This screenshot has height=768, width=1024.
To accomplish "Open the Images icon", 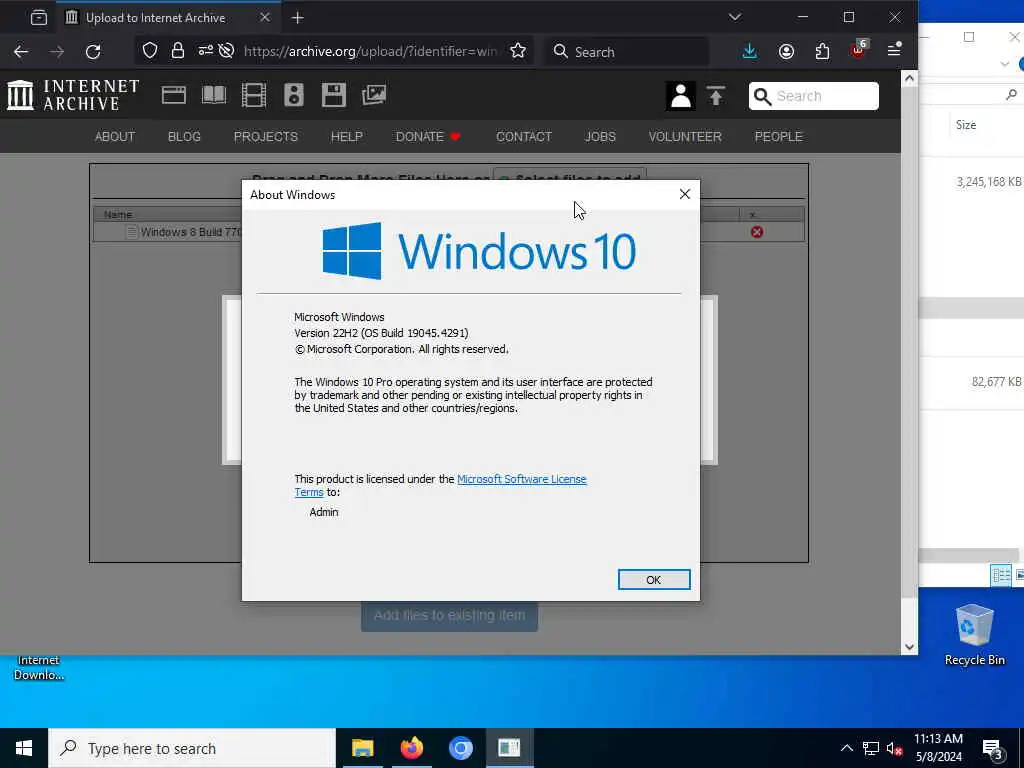I will (x=374, y=95).
